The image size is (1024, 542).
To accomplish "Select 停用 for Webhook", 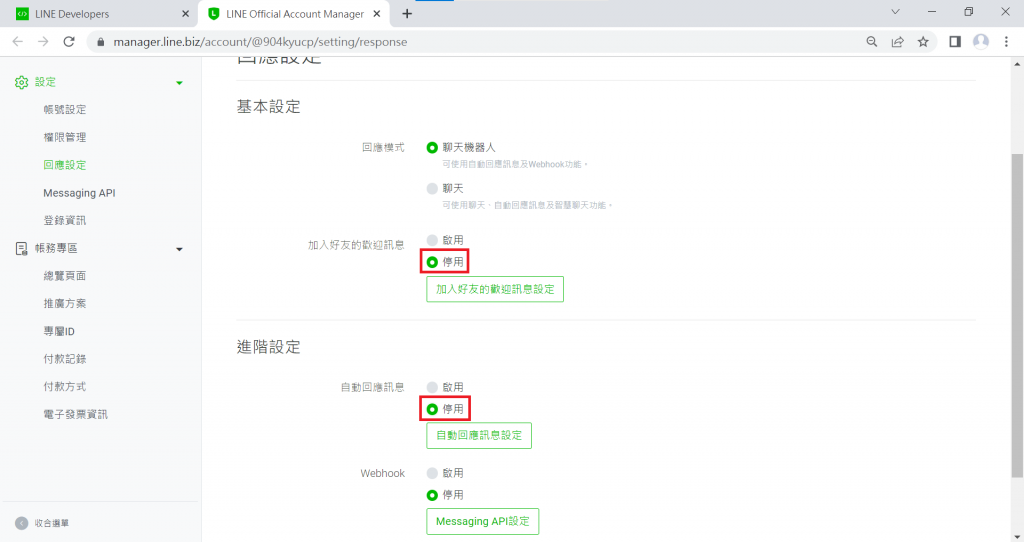I will pyautogui.click(x=432, y=495).
